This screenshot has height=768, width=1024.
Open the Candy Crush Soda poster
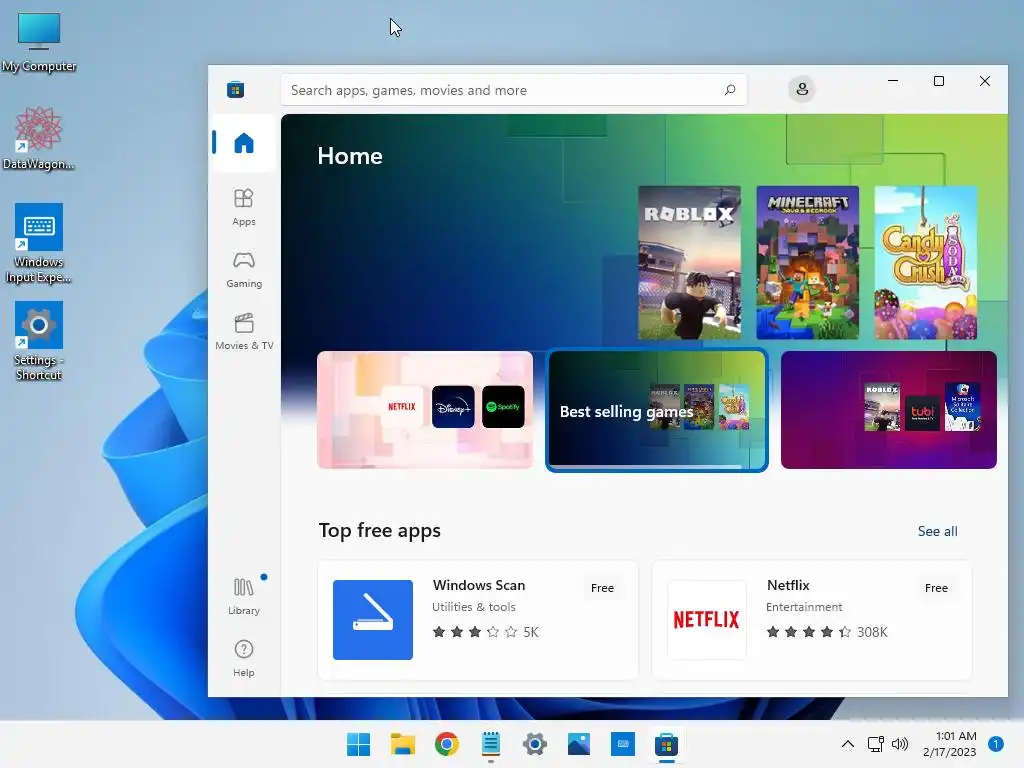pyautogui.click(x=925, y=263)
